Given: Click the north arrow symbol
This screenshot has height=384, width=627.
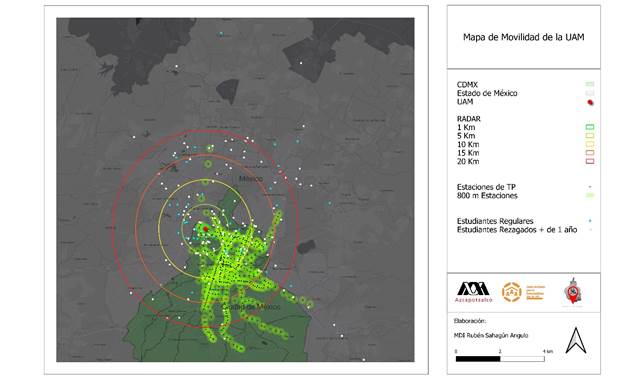Looking at the screenshot, I should coord(576,340).
